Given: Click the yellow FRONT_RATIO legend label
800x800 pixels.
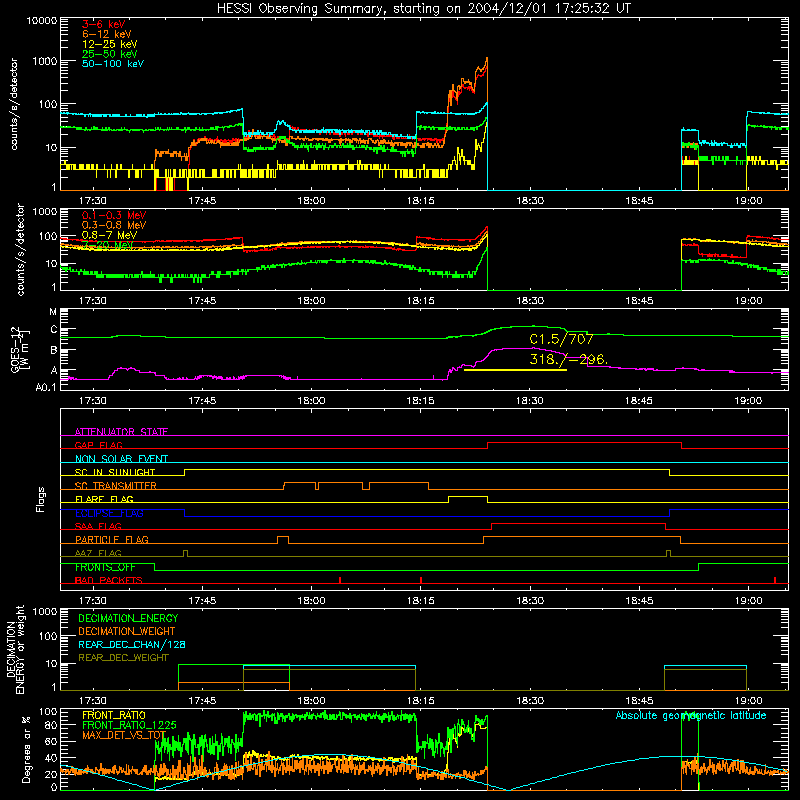Looking at the screenshot, I should pyautogui.click(x=114, y=715).
